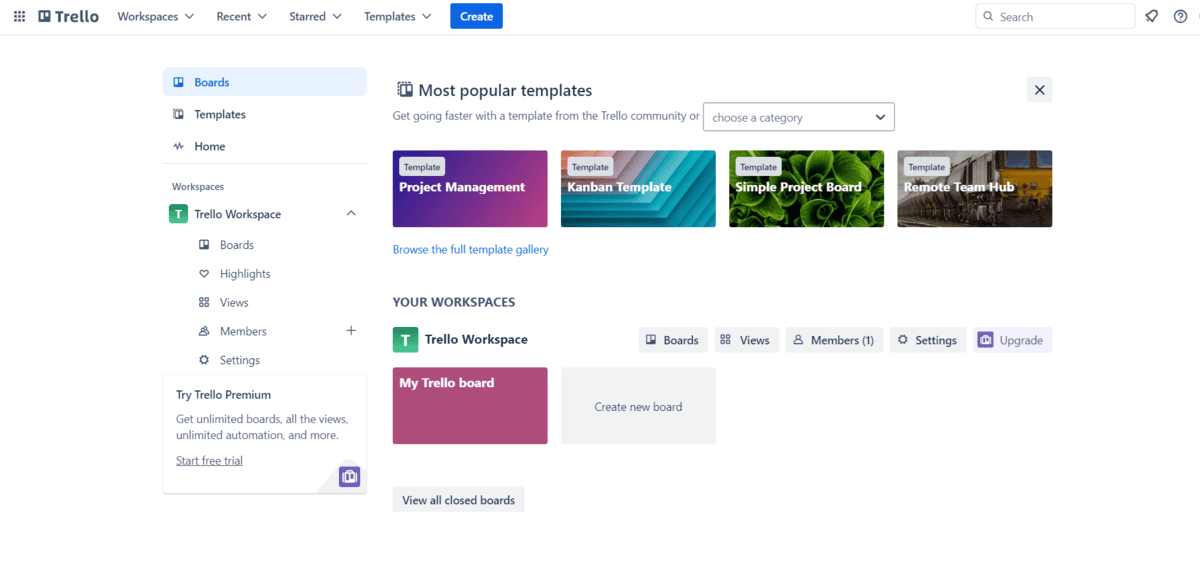Open the Templates menu in the navbar
The image size is (1200, 576).
(x=397, y=16)
